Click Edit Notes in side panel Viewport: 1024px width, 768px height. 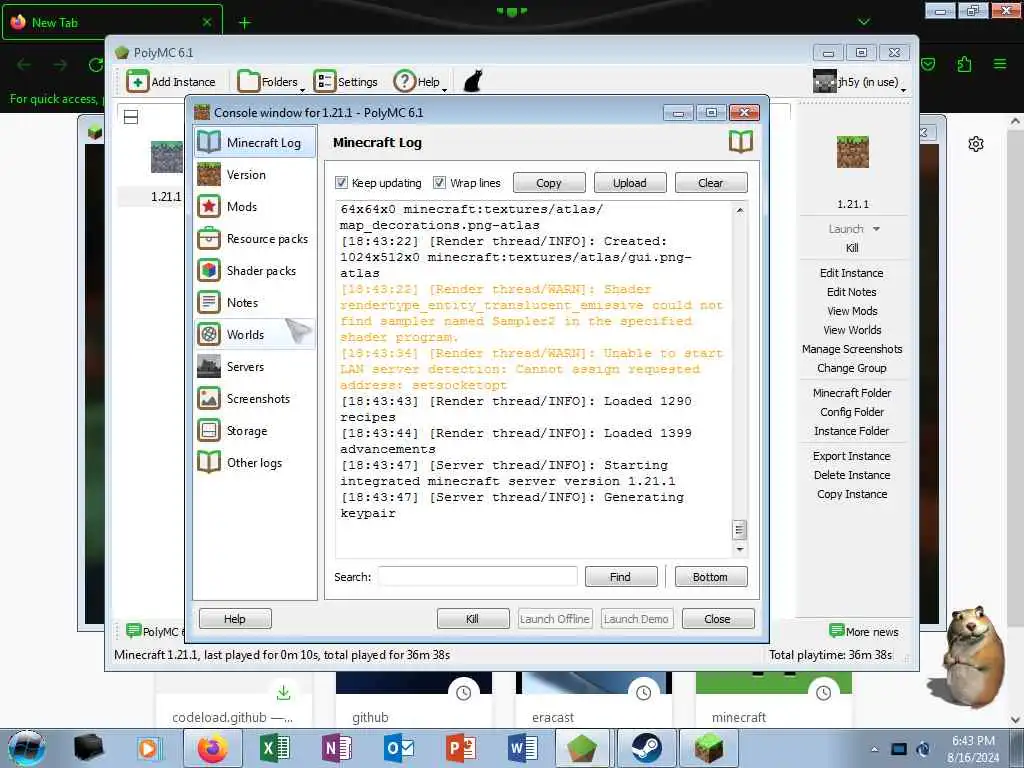(x=852, y=292)
